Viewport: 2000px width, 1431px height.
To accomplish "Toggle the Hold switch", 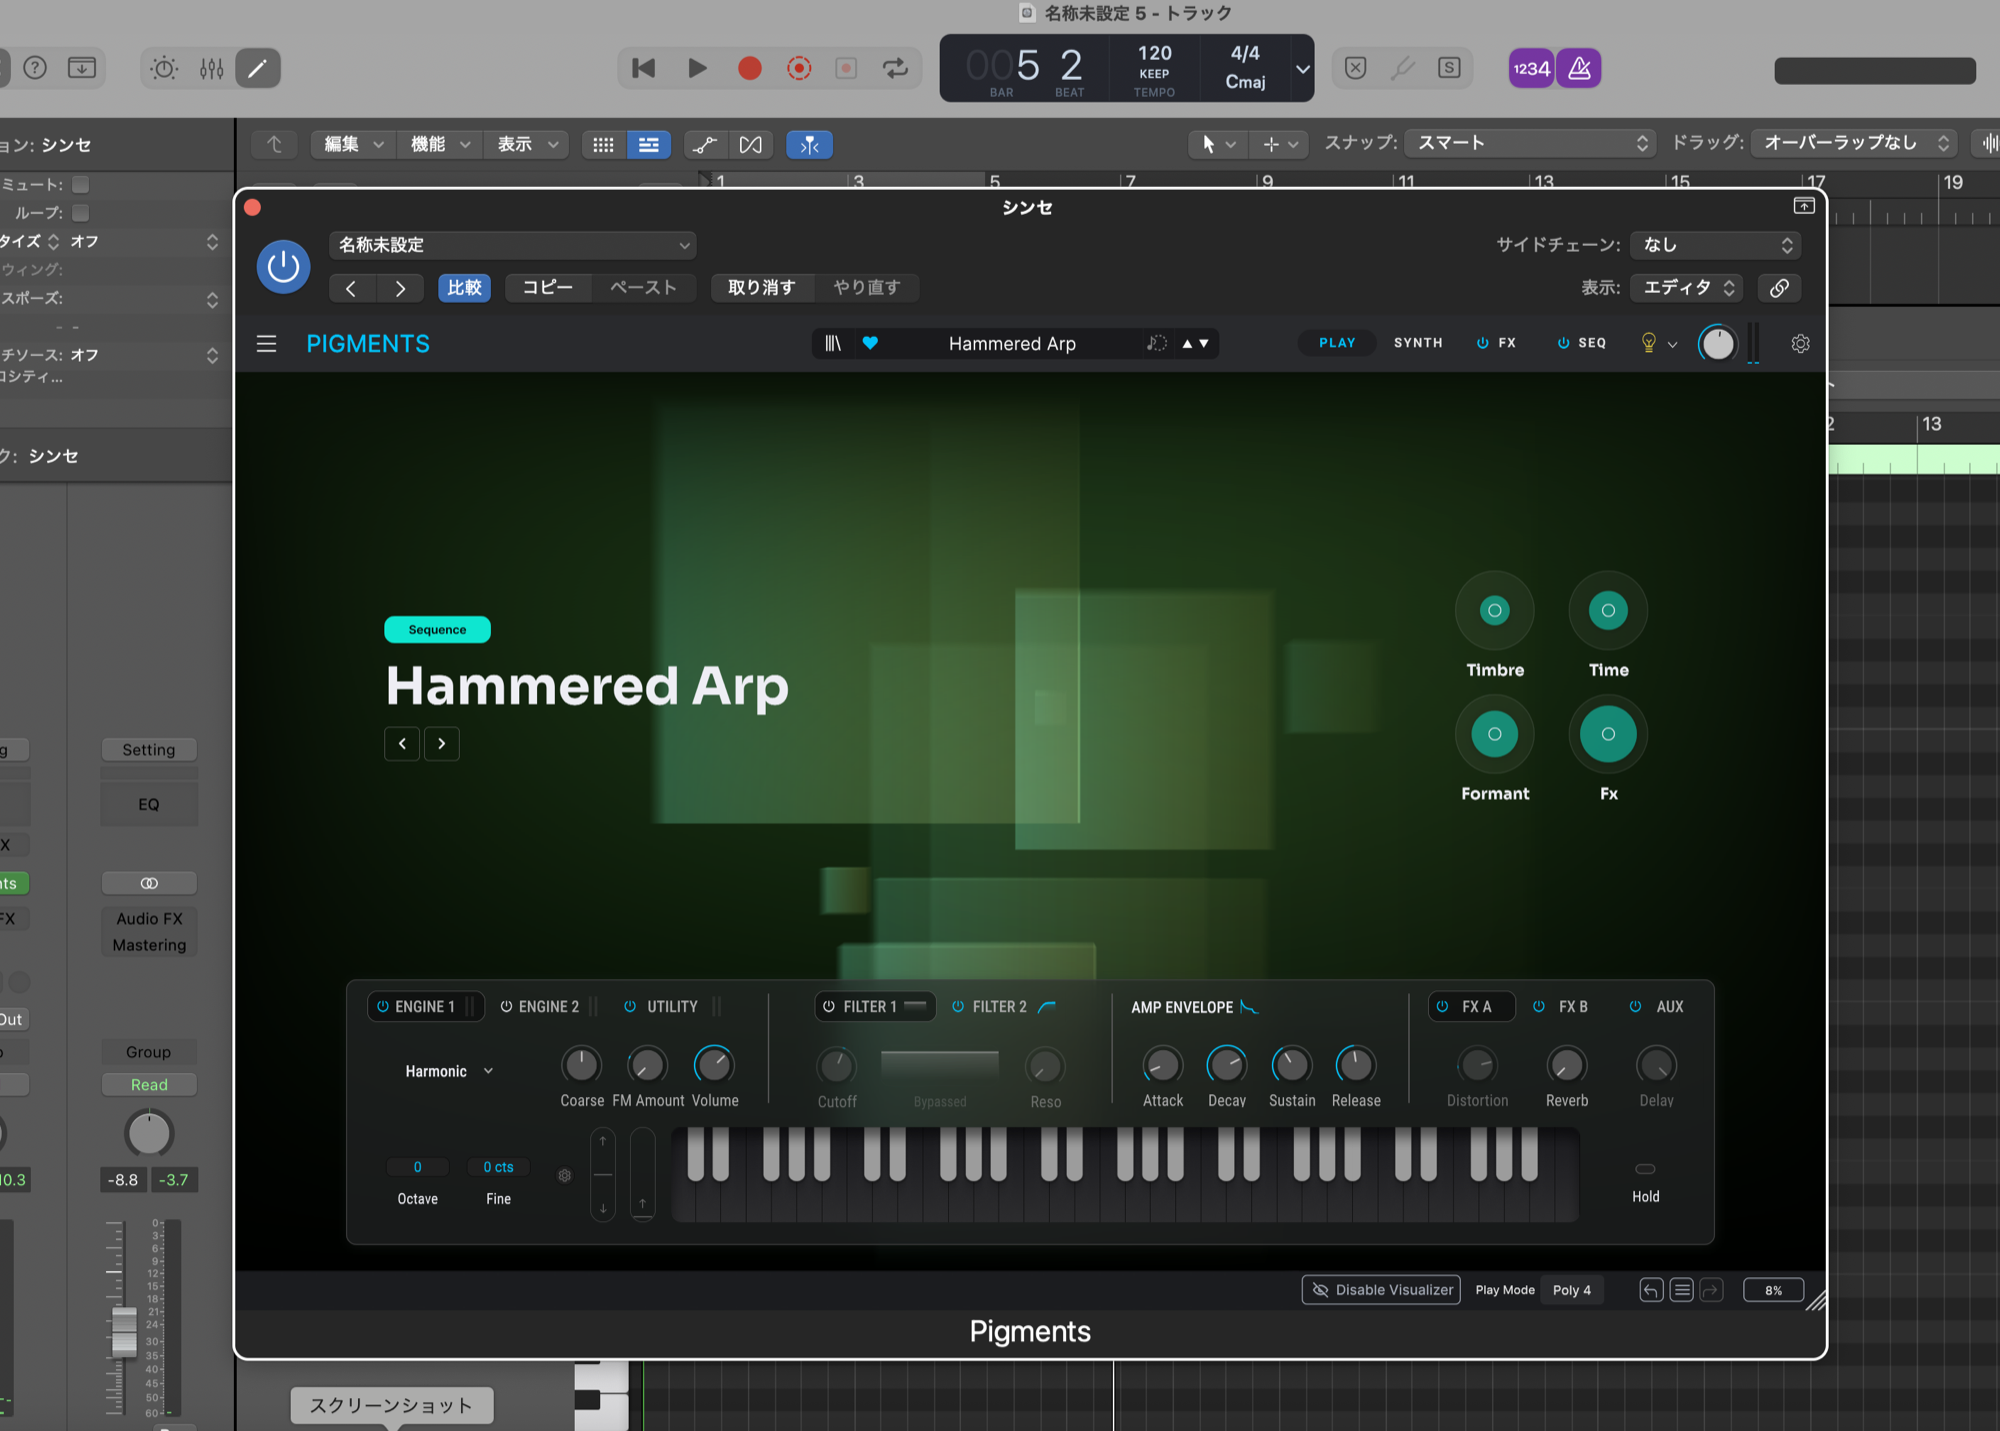I will (x=1645, y=1169).
